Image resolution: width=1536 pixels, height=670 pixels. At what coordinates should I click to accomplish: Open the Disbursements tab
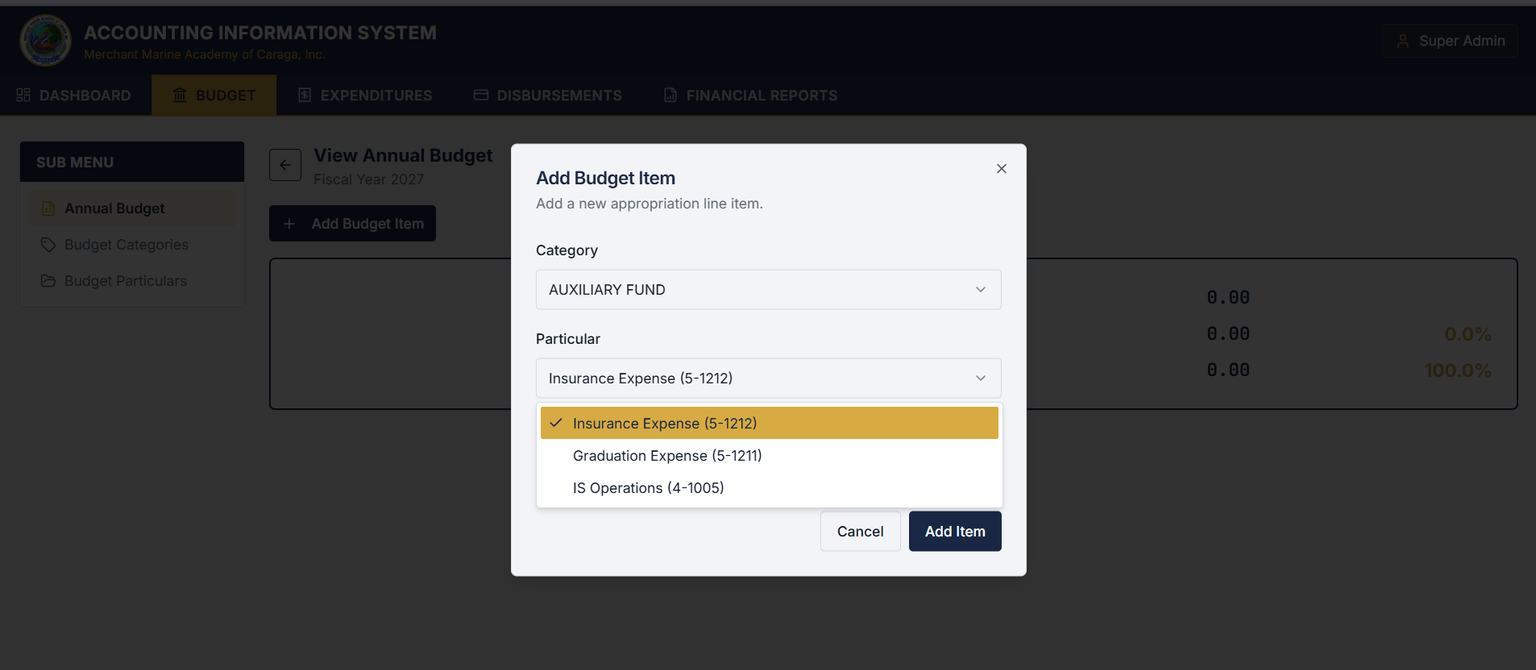(548, 95)
